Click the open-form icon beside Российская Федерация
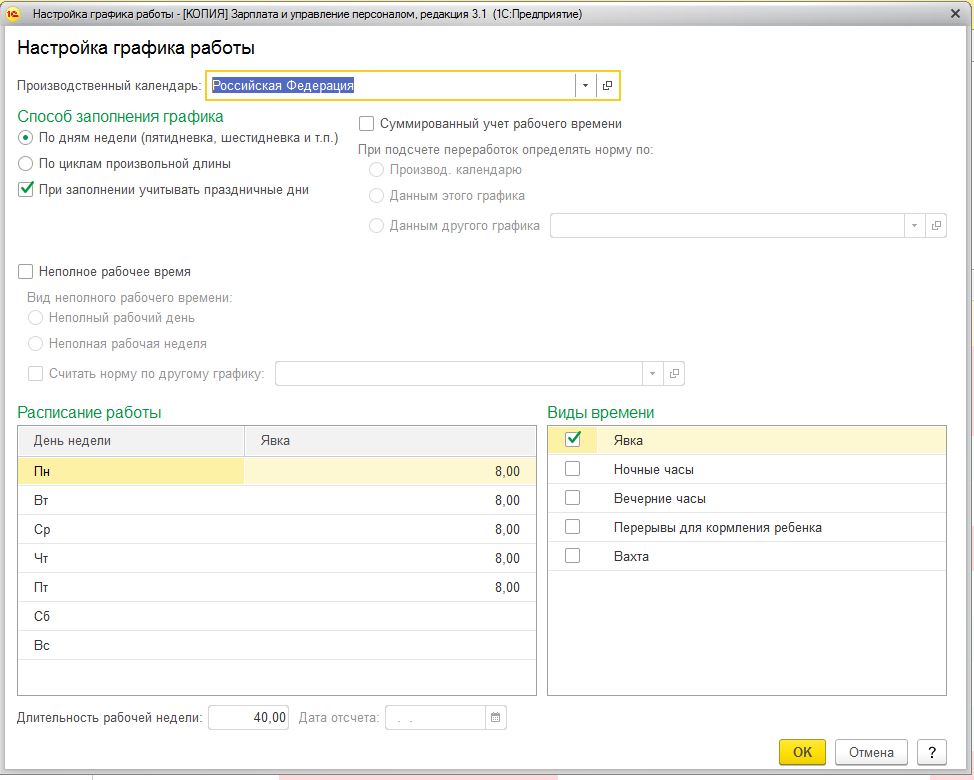 pos(608,86)
